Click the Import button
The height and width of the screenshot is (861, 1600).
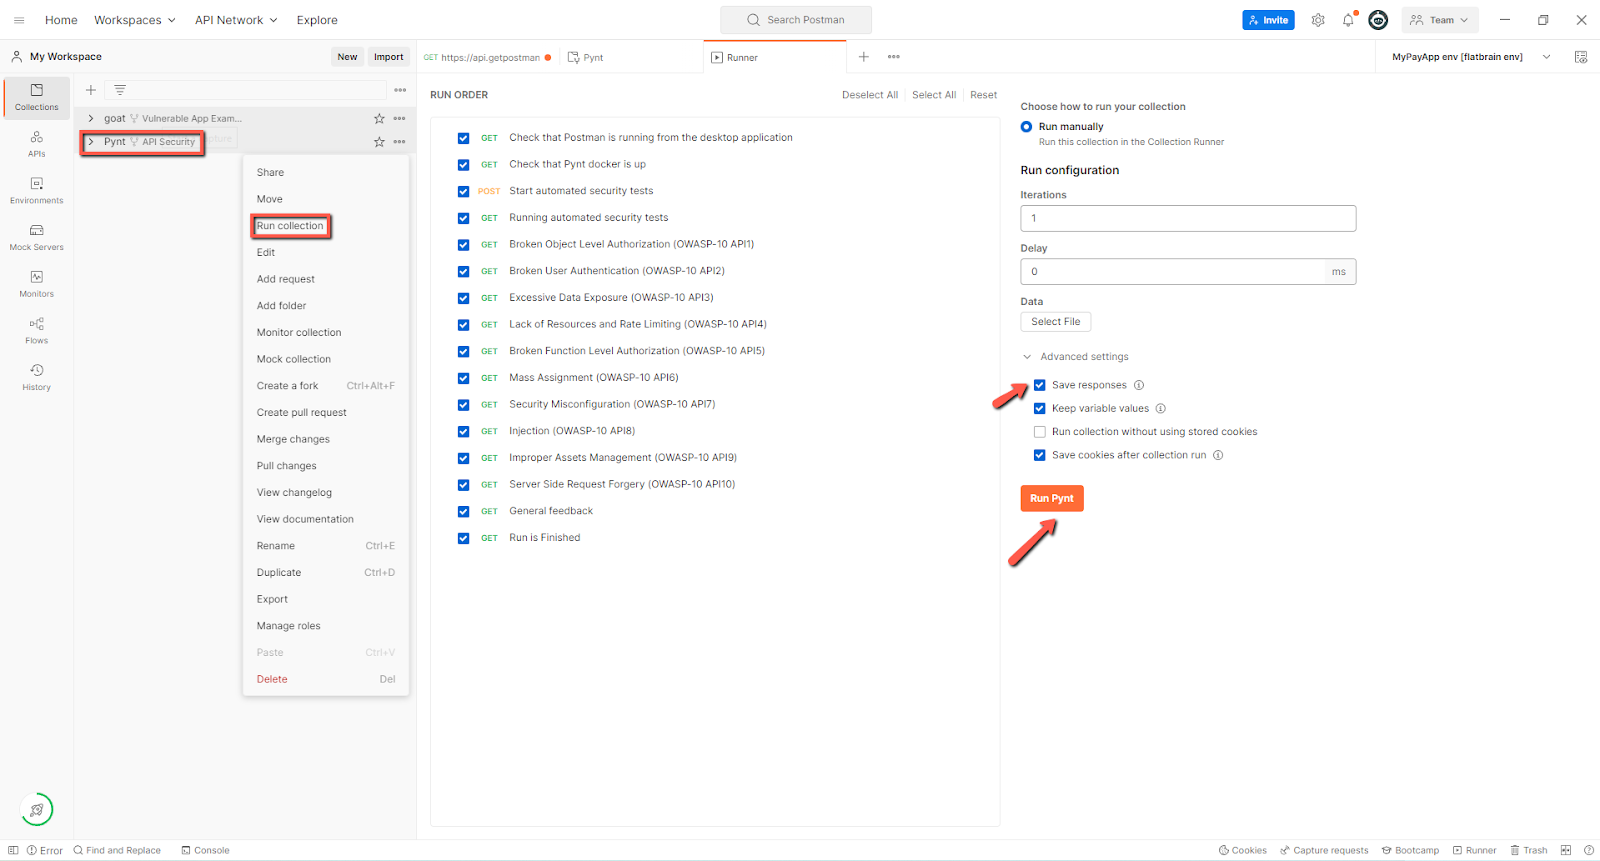pyautogui.click(x=389, y=57)
